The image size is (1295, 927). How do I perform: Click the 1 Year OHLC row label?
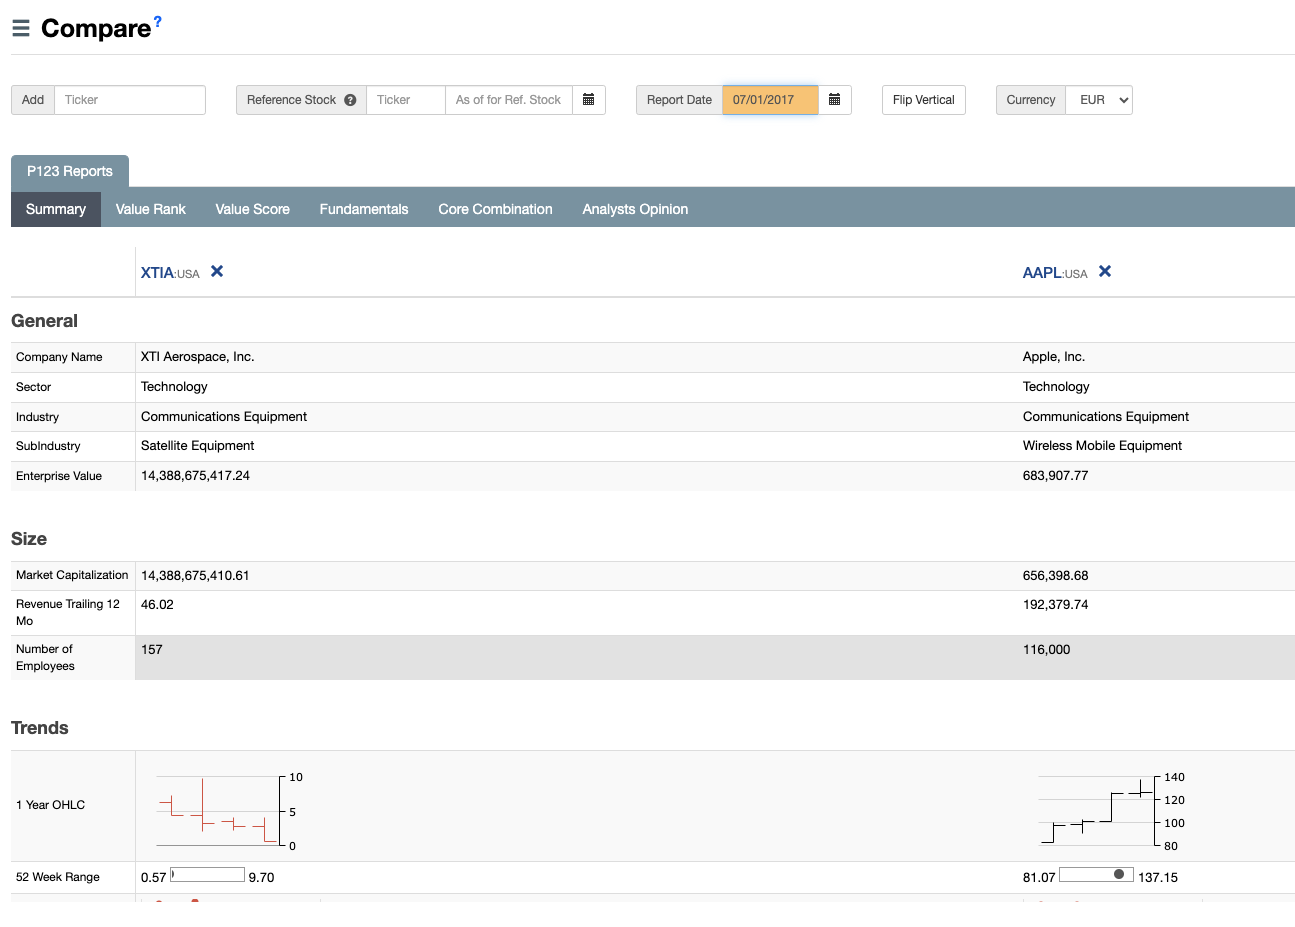click(x=51, y=805)
